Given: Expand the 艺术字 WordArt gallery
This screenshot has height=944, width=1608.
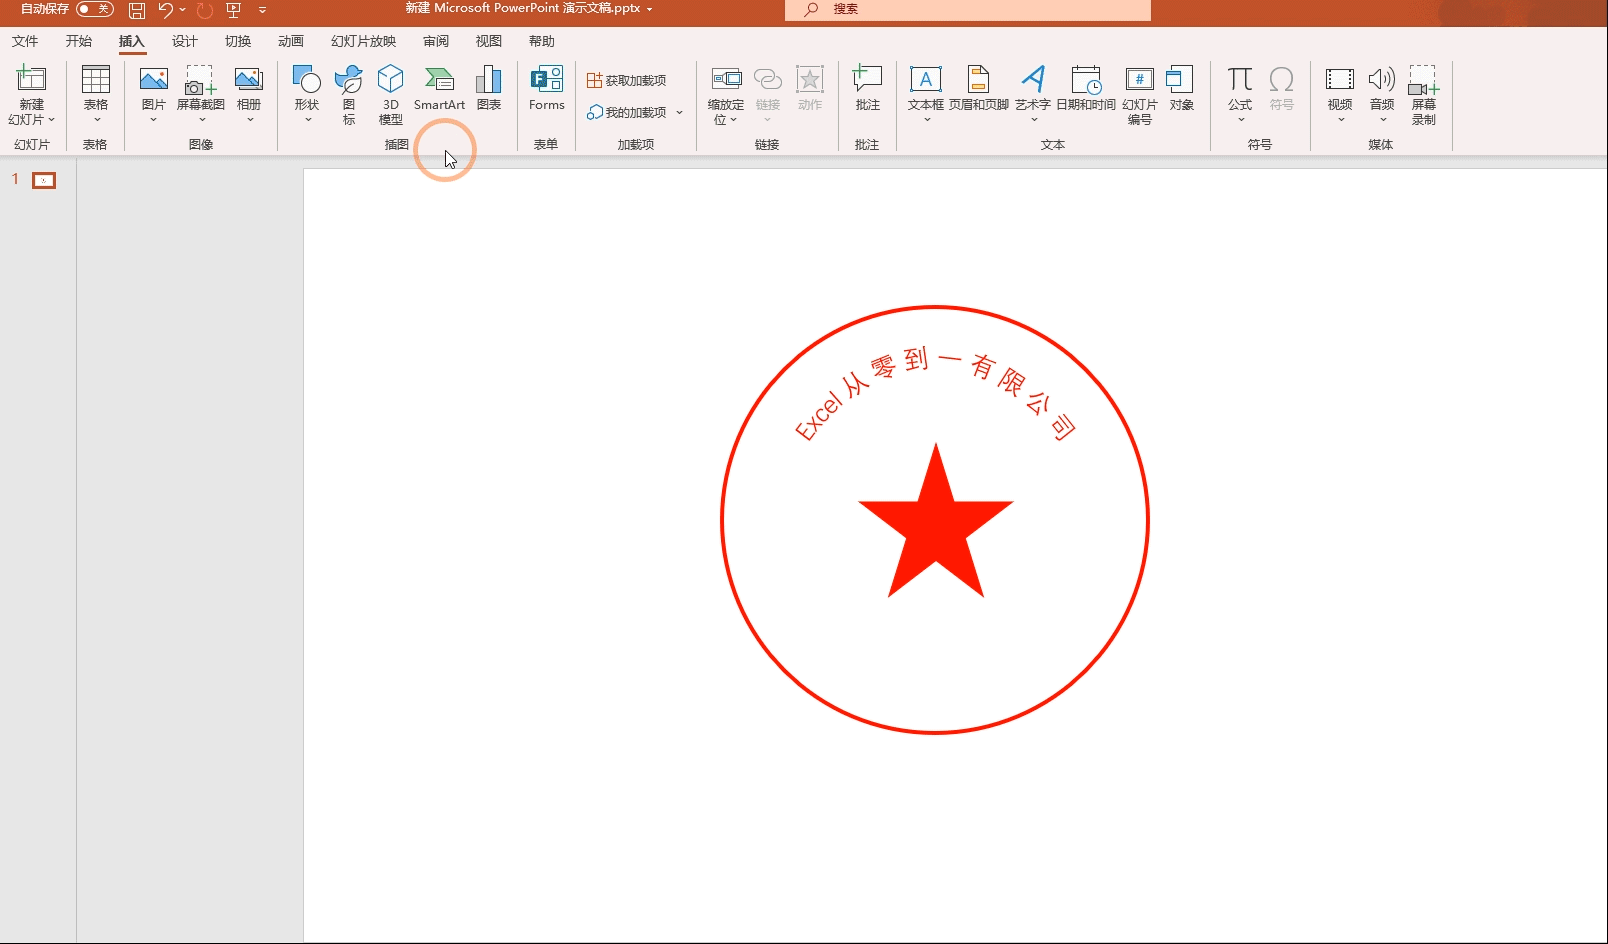Looking at the screenshot, I should (1033, 119).
